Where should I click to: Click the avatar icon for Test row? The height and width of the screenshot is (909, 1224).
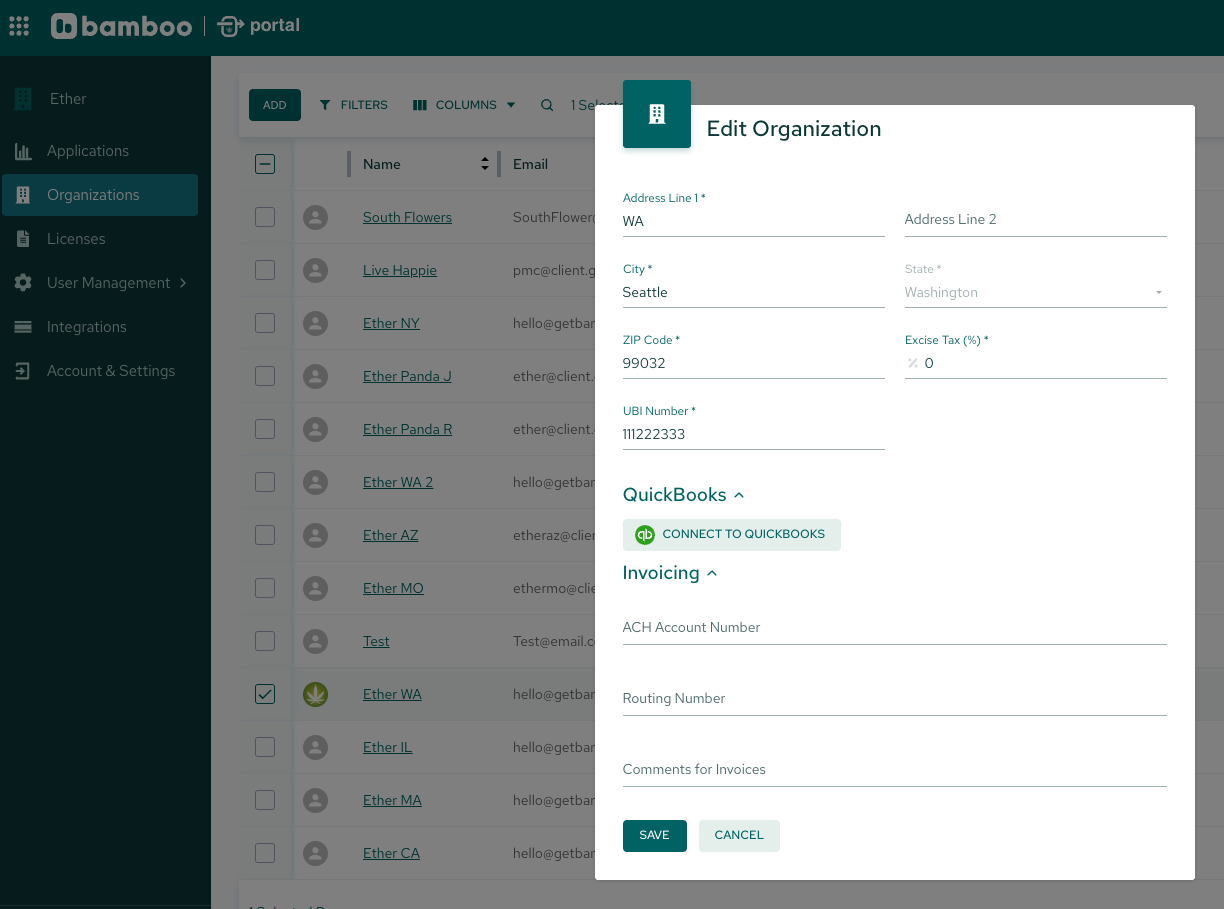click(316, 641)
